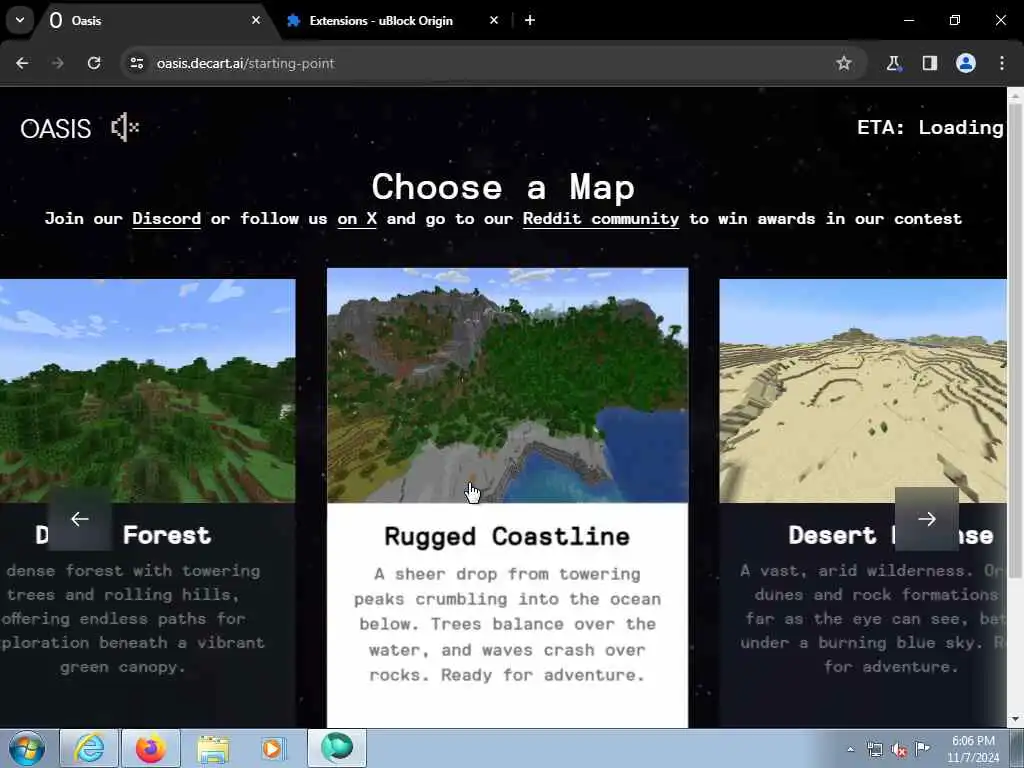The height and width of the screenshot is (768, 1024).
Task: Bookmark this page with star icon
Action: pos(844,63)
